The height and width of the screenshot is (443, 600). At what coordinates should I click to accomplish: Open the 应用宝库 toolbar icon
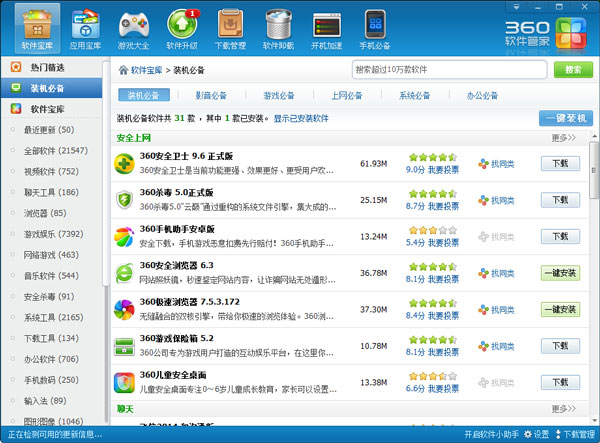click(x=85, y=29)
